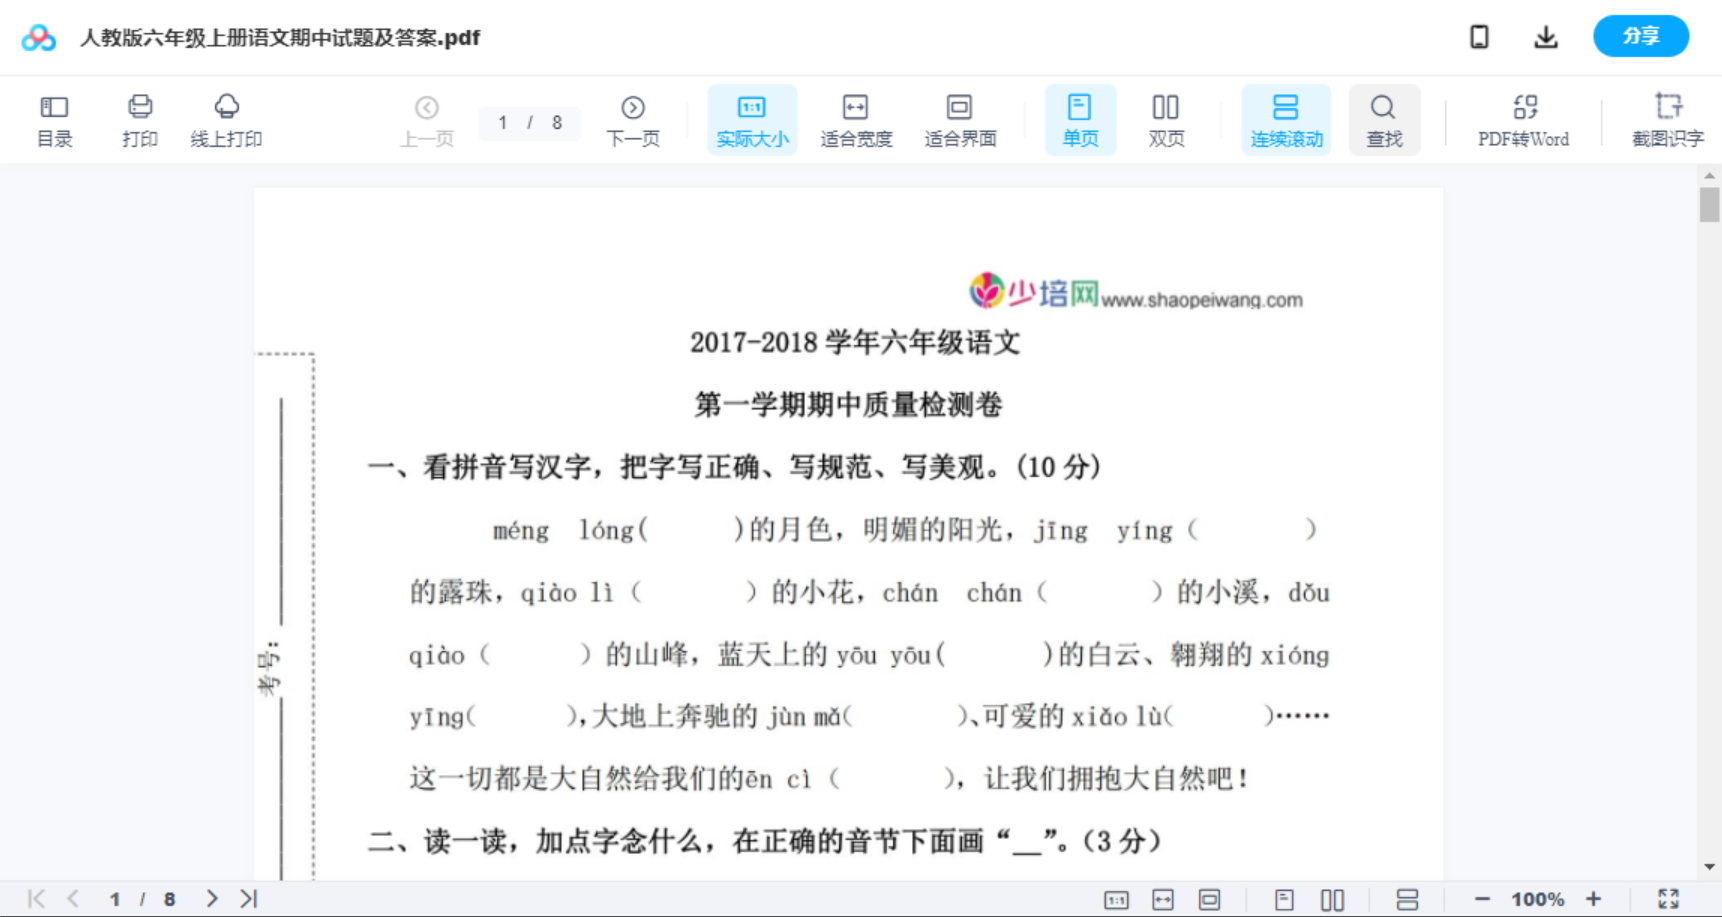Go to next page with 下一页
The height and width of the screenshot is (917, 1722).
633,120
